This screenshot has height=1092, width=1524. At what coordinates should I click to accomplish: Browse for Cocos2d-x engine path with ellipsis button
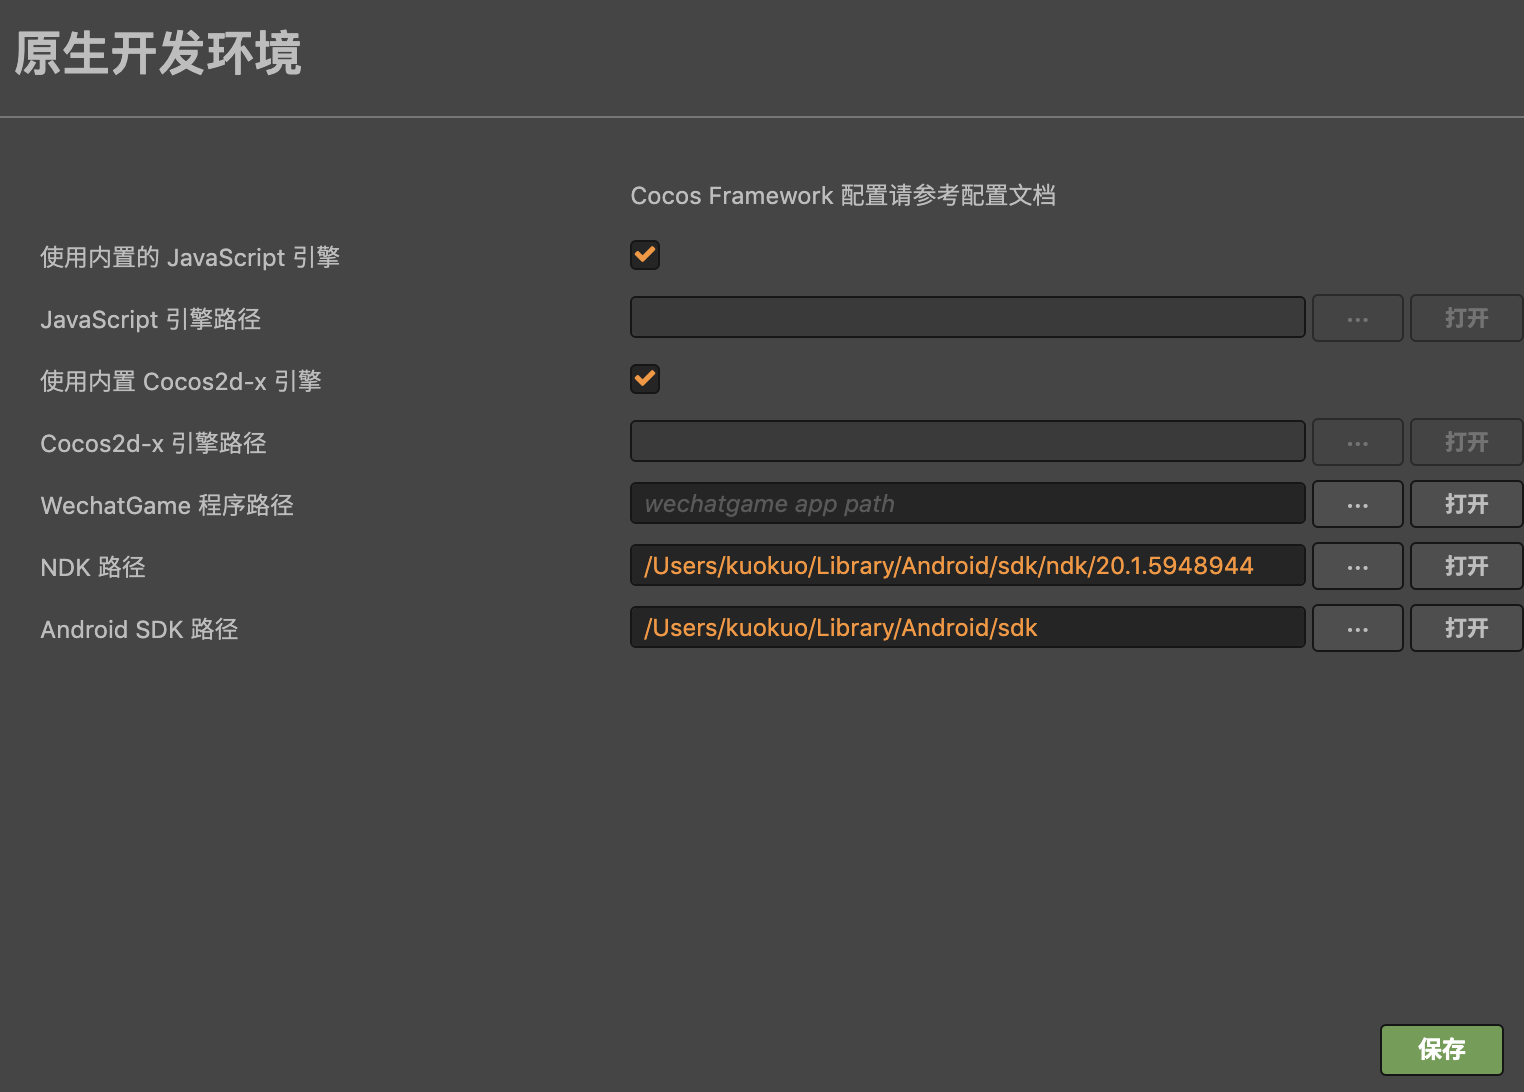click(1357, 442)
